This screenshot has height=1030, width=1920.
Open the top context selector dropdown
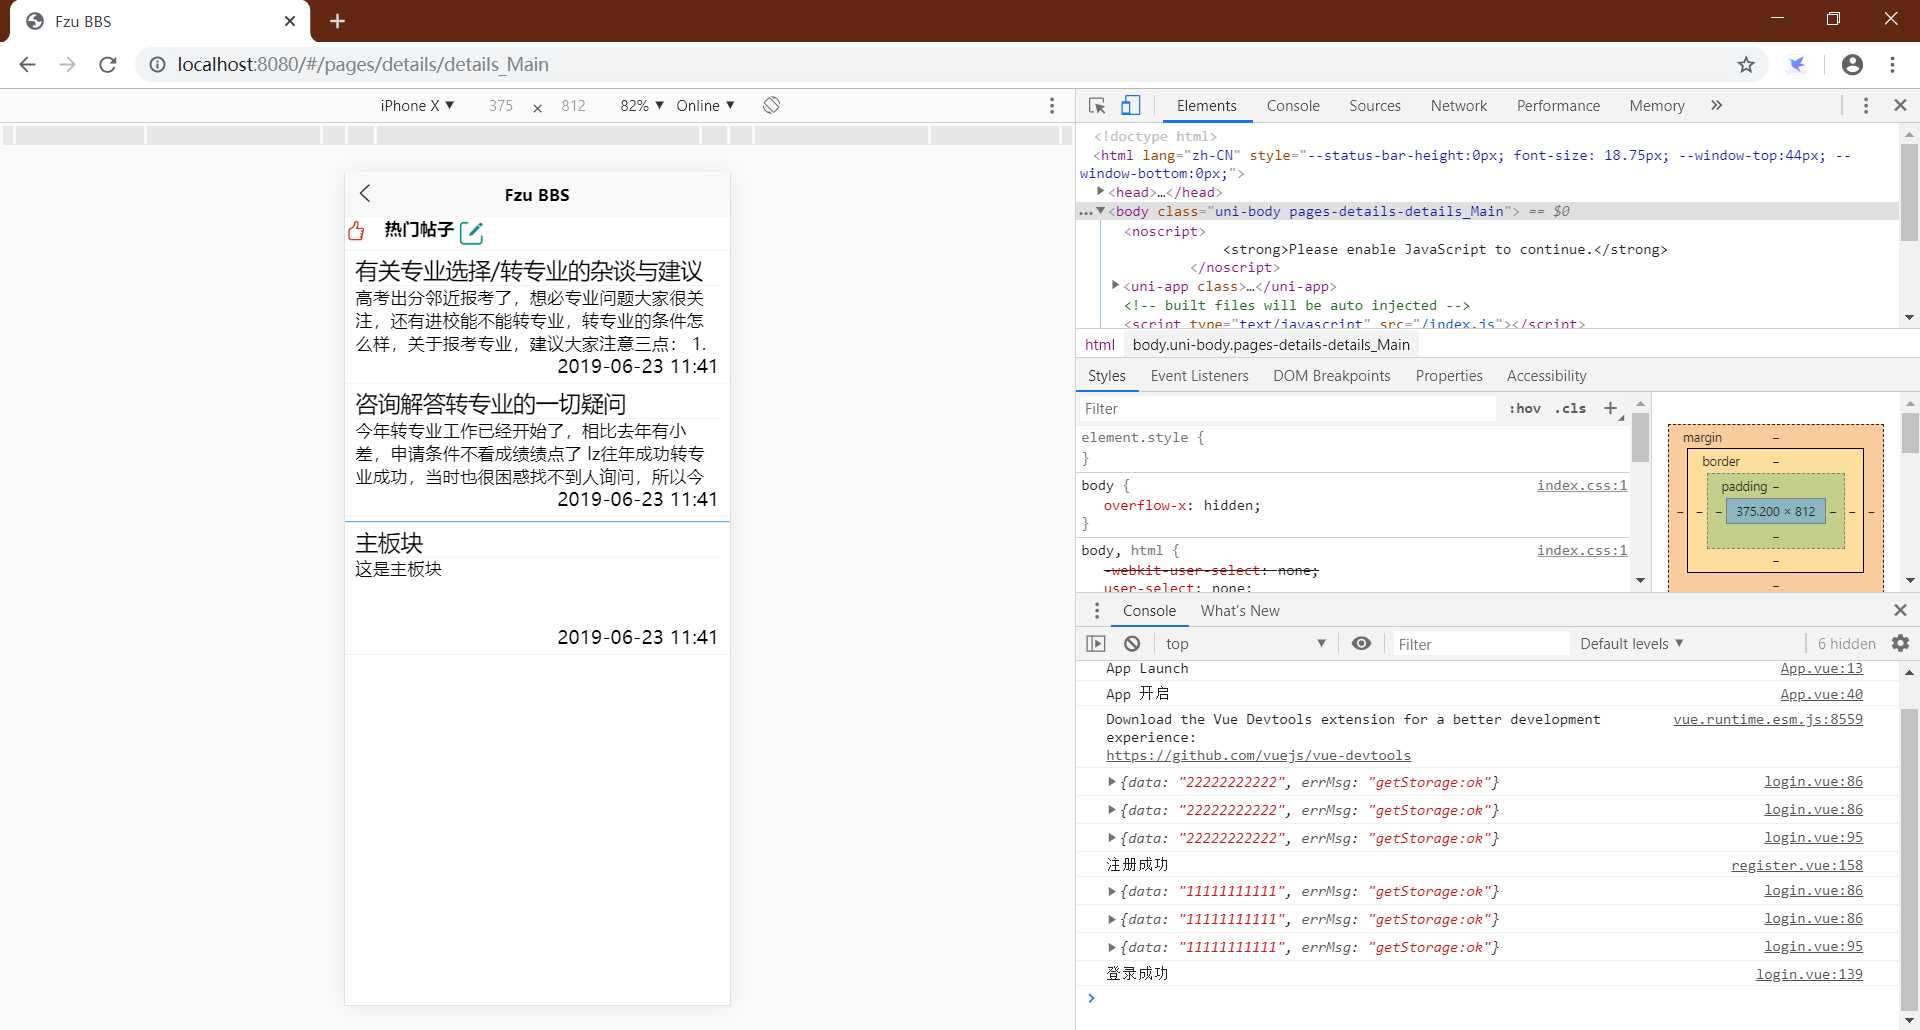coord(1245,643)
